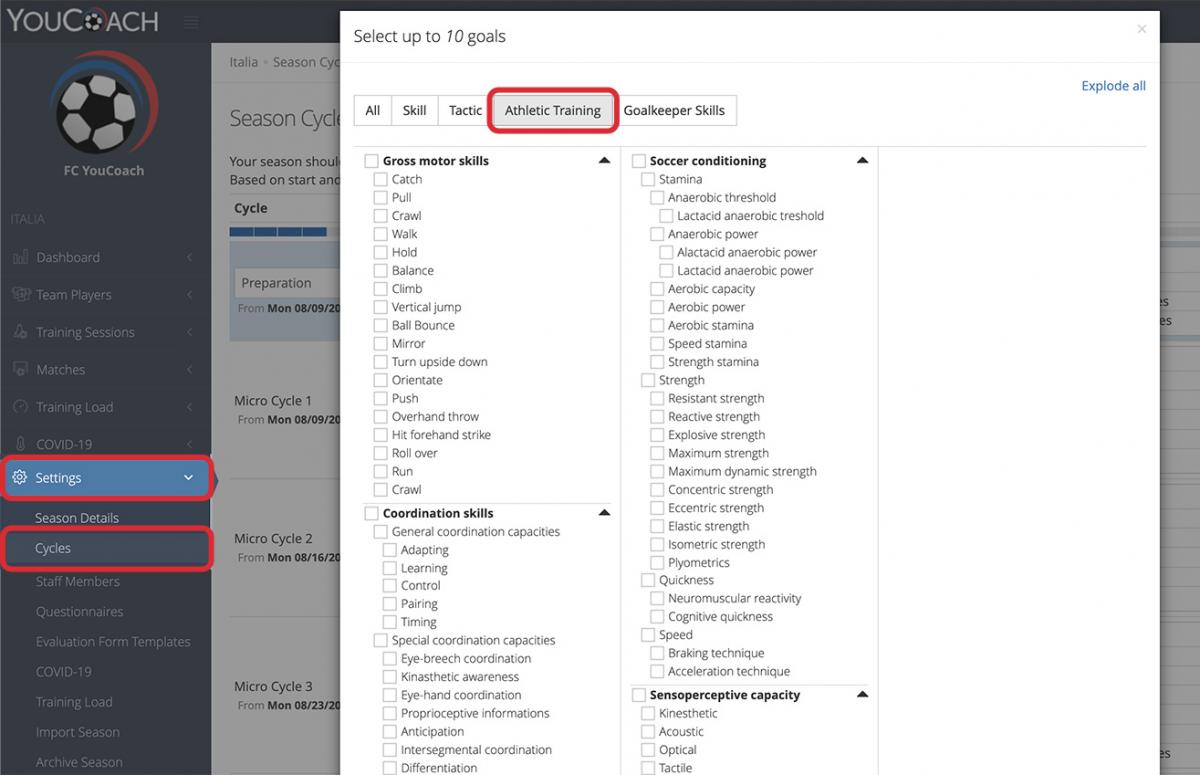The width and height of the screenshot is (1200, 775).
Task: Click the Settings gear icon in sidebar
Action: 20,478
